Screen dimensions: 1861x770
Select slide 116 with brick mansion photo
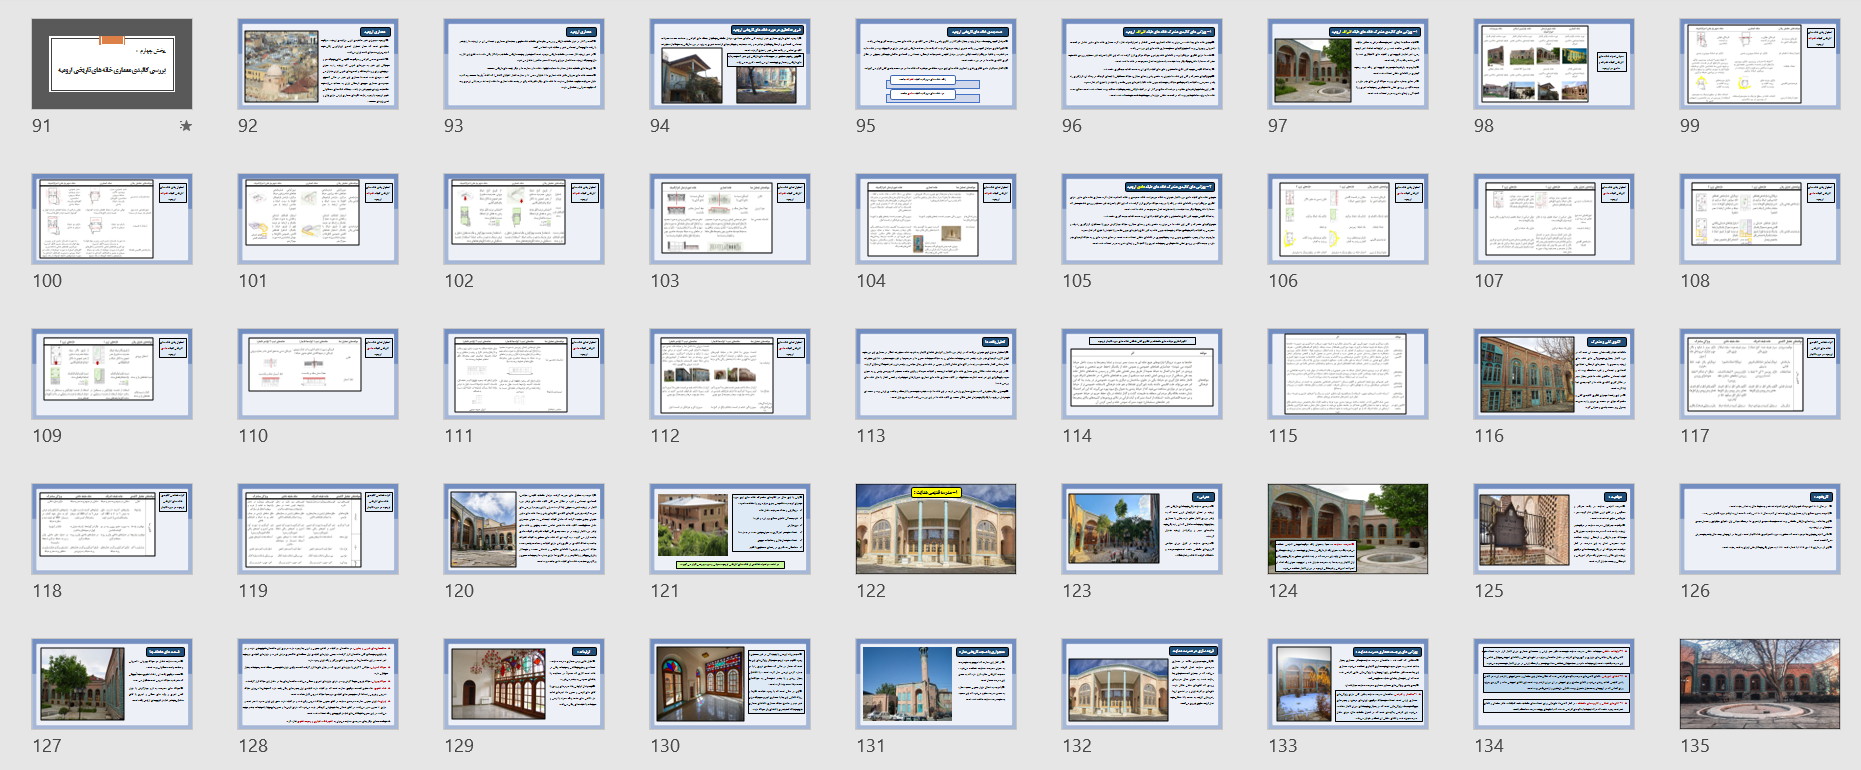point(1554,374)
